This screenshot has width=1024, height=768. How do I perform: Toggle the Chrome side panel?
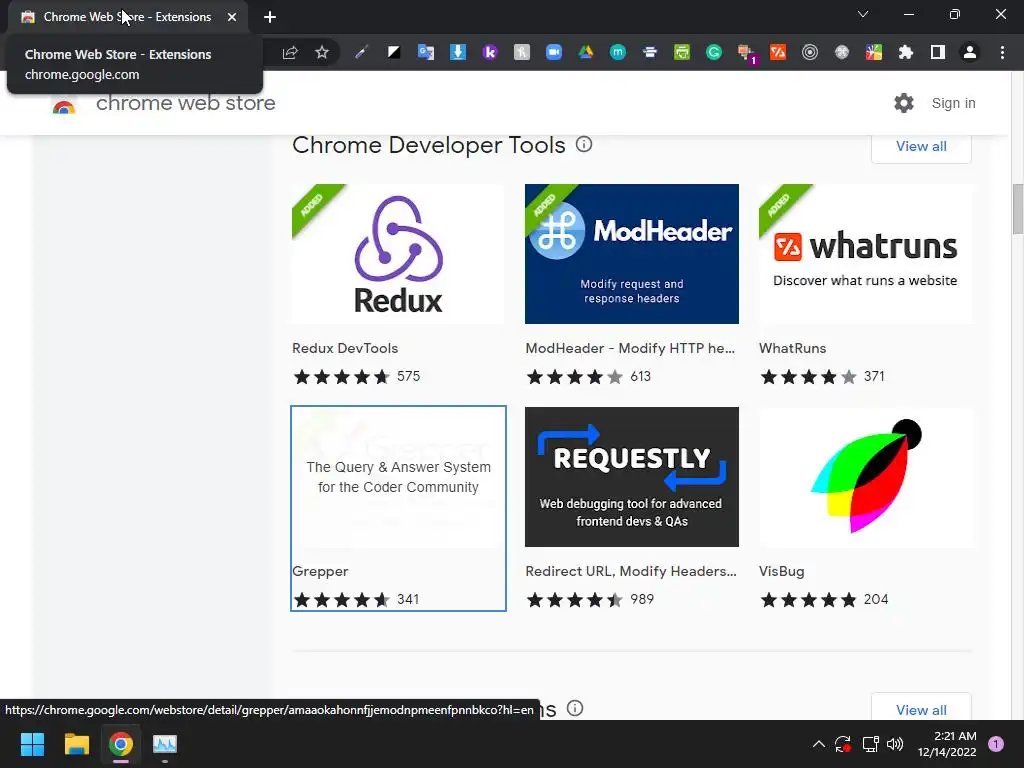pos(938,53)
